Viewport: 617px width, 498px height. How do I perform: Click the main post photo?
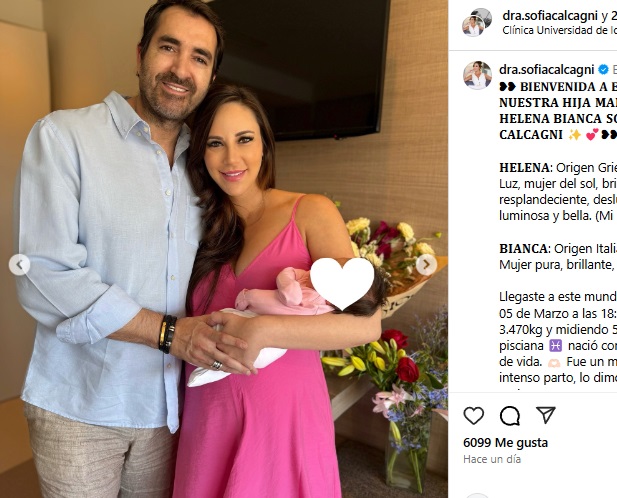(x=224, y=249)
